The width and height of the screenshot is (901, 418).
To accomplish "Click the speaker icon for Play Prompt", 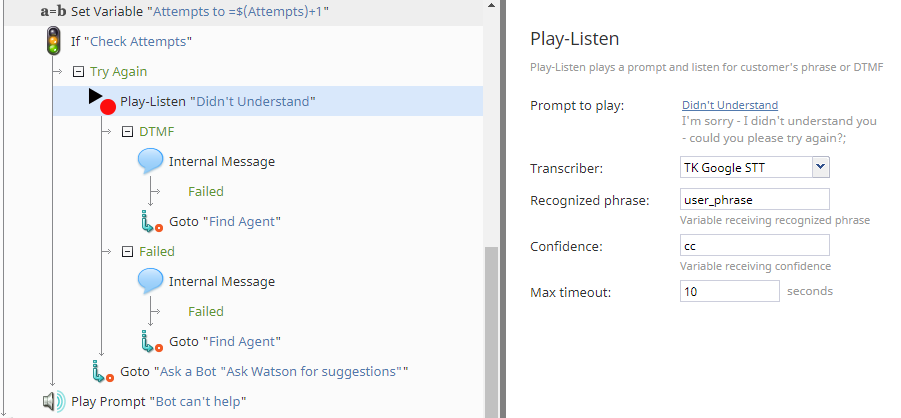I will coord(53,402).
